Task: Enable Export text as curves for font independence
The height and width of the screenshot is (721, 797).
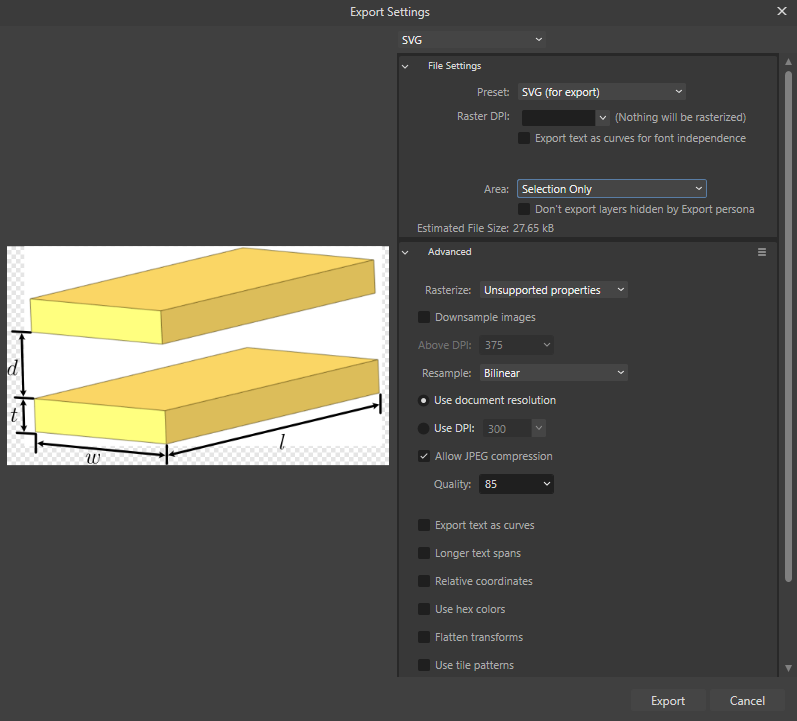Action: coord(524,139)
